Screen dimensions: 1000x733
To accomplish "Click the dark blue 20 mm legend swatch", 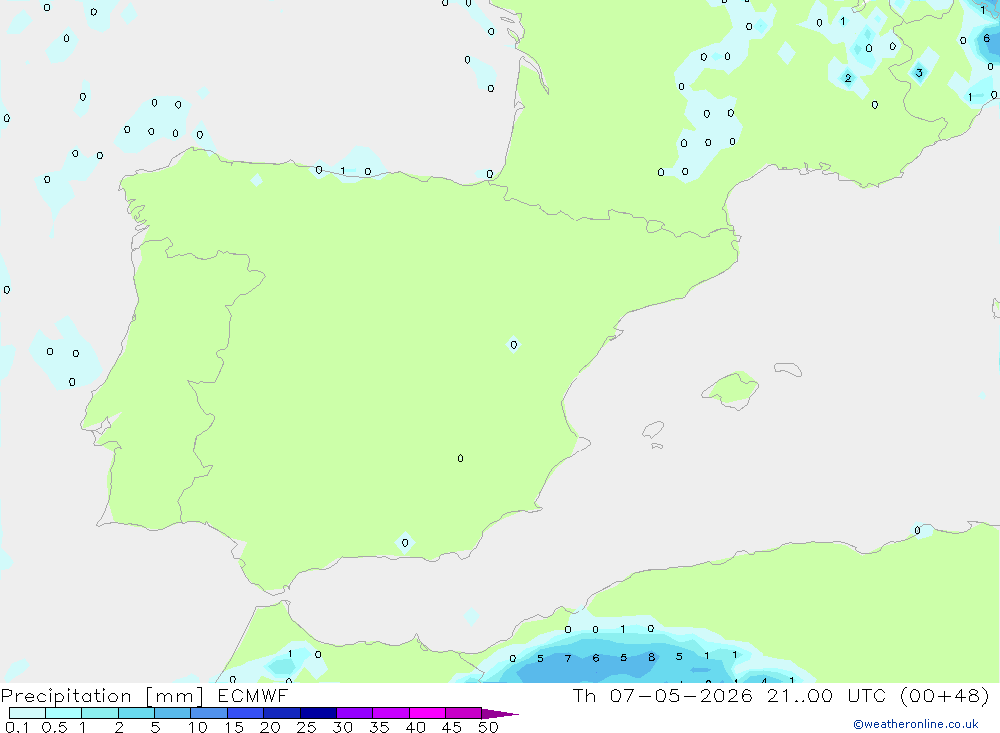I will [281, 713].
